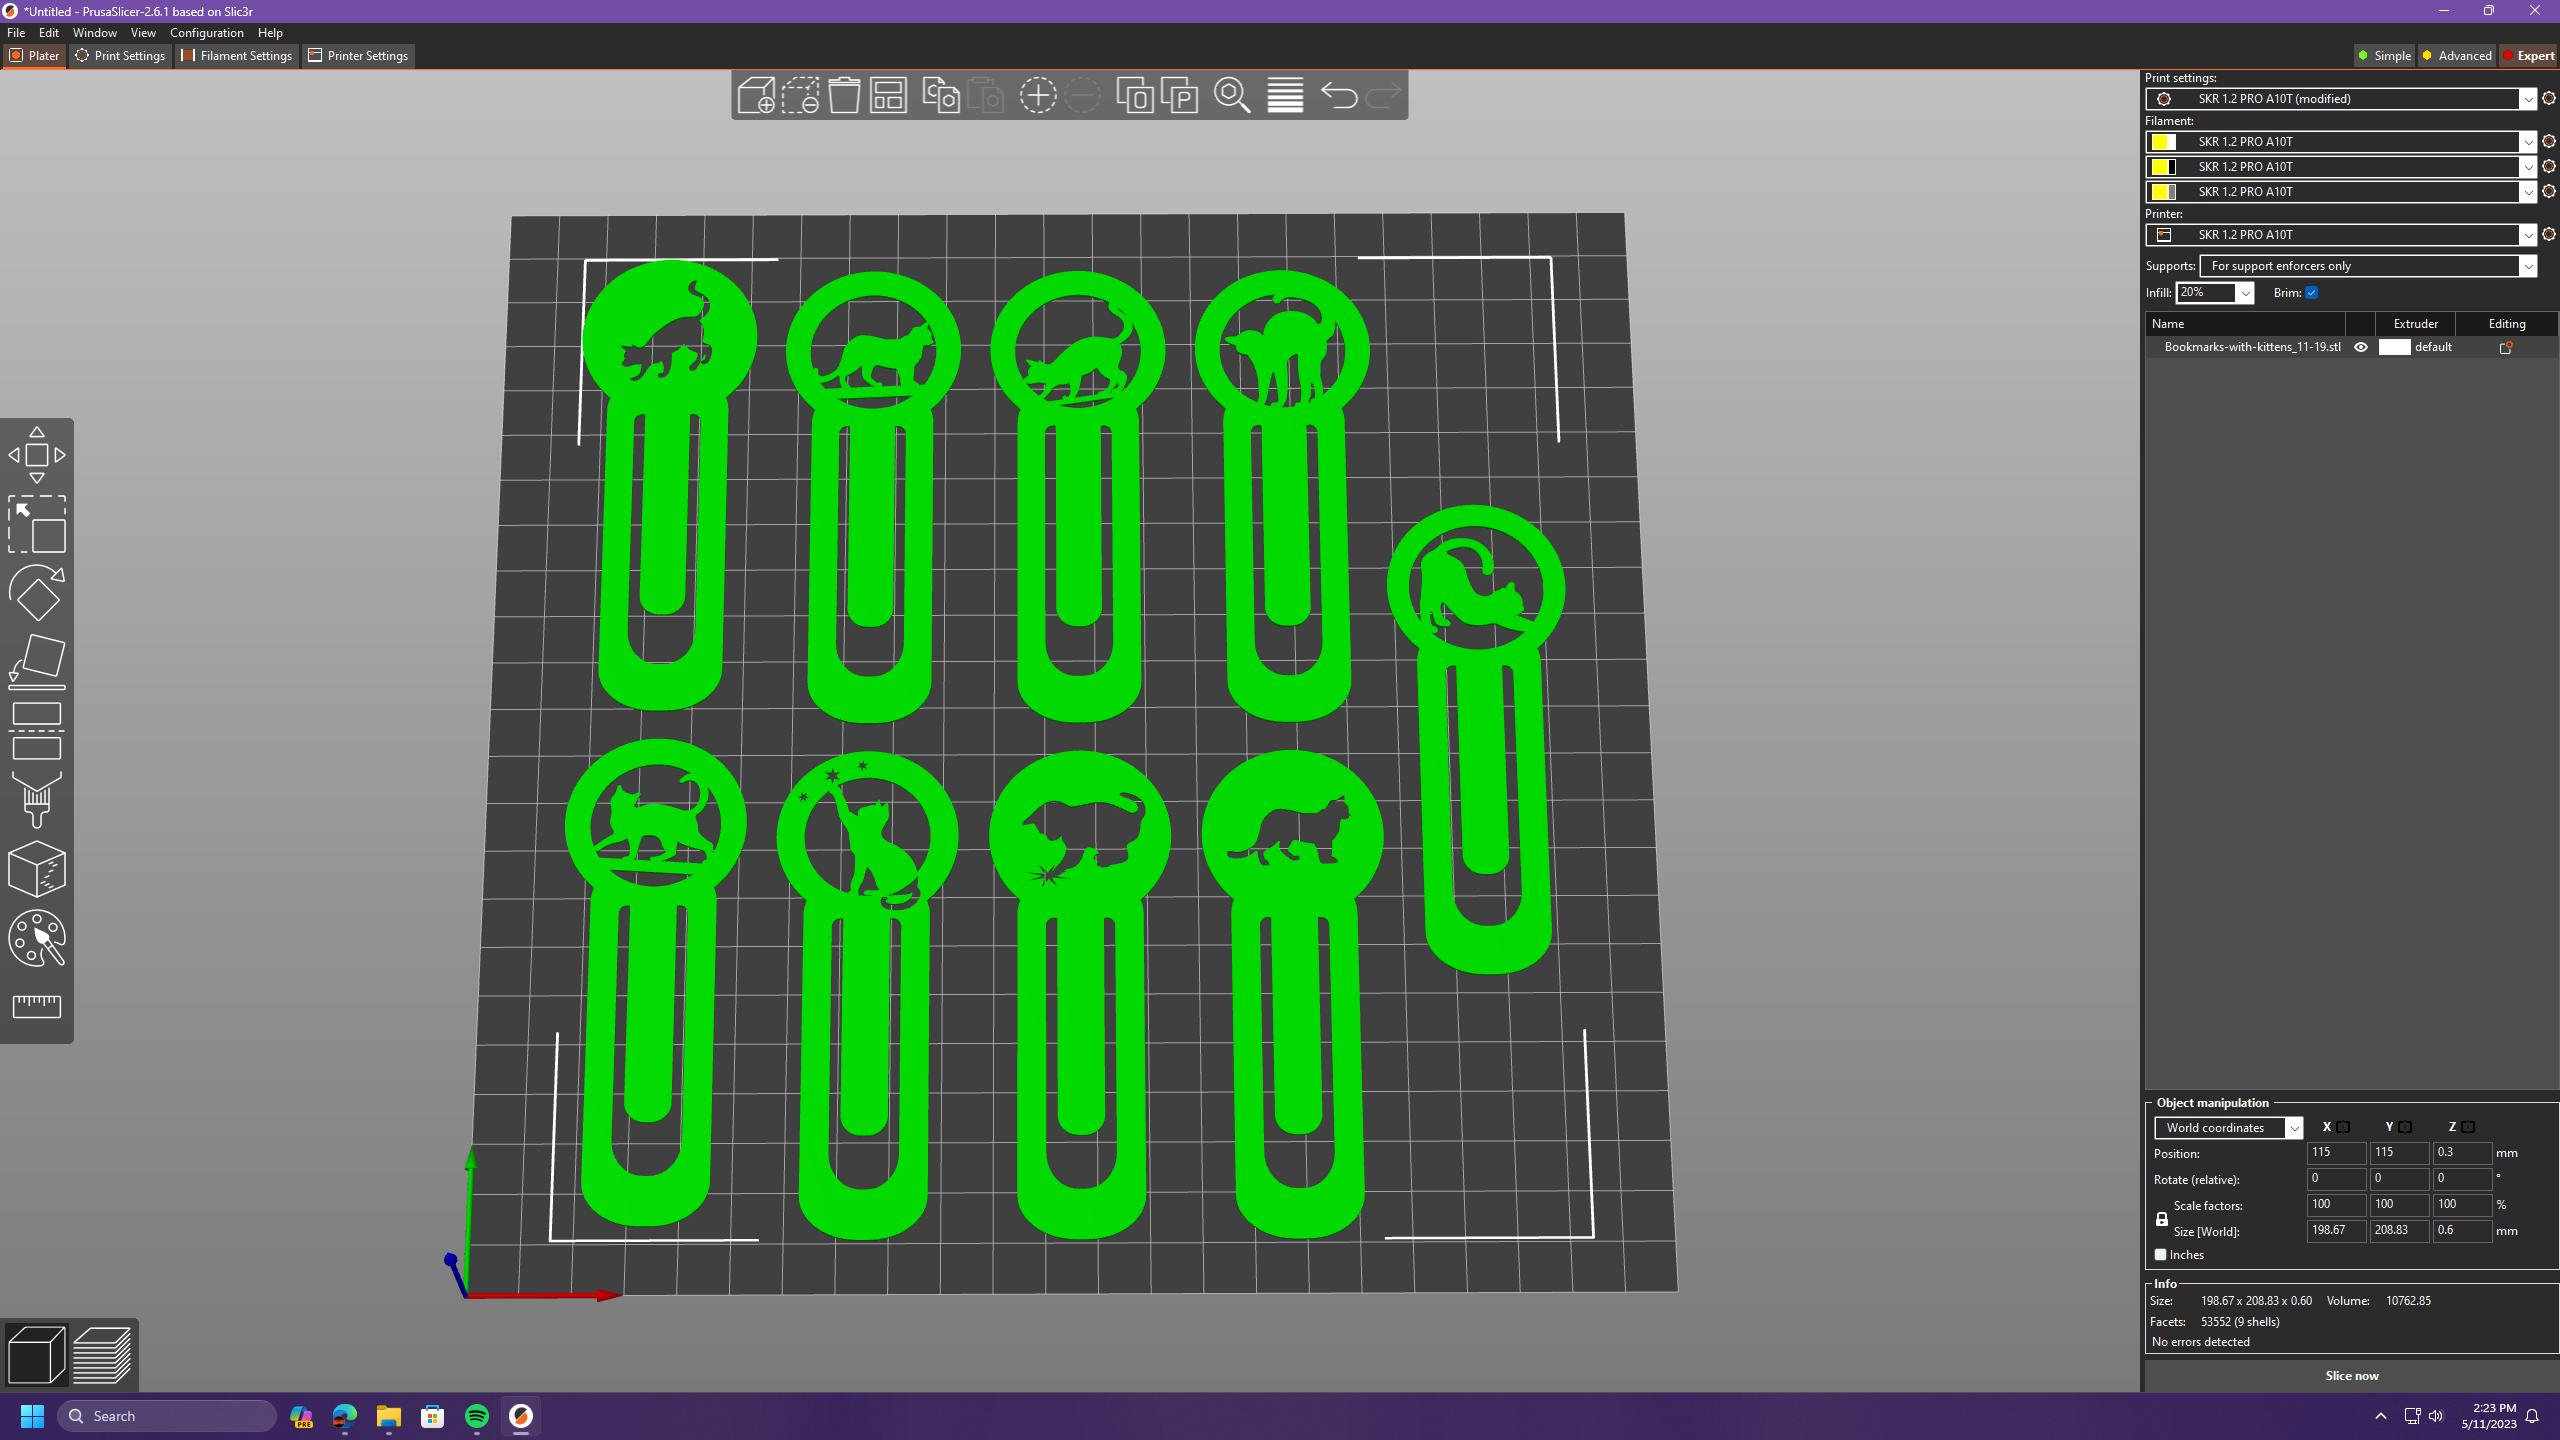Screen dimensions: 2560x1440
Task: Open the Paint-on supports tool
Action: coord(37,800)
